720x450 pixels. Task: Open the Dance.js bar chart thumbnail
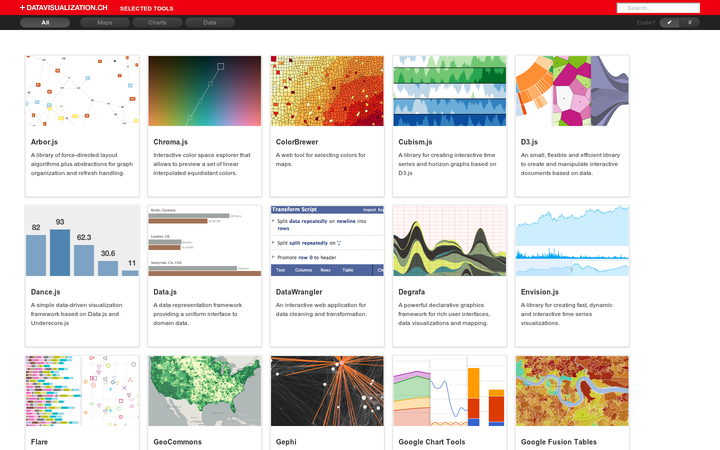click(x=82, y=241)
